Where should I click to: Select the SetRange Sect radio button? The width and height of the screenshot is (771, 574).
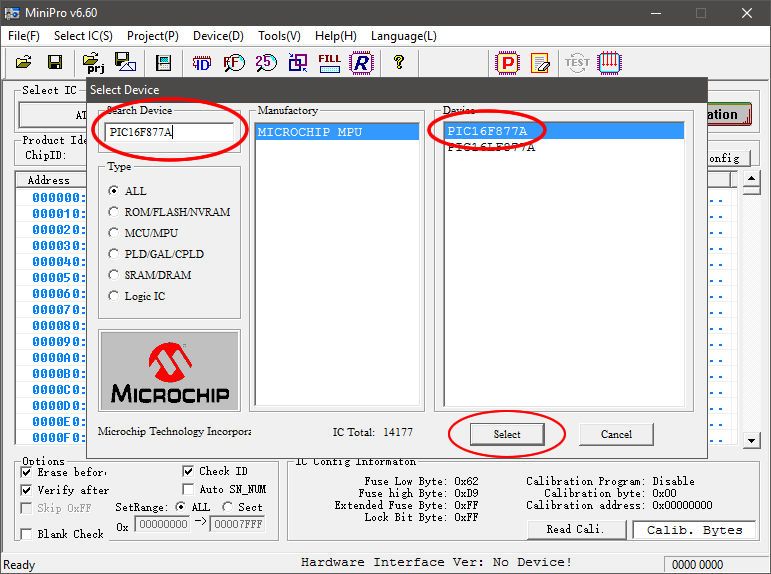point(227,507)
